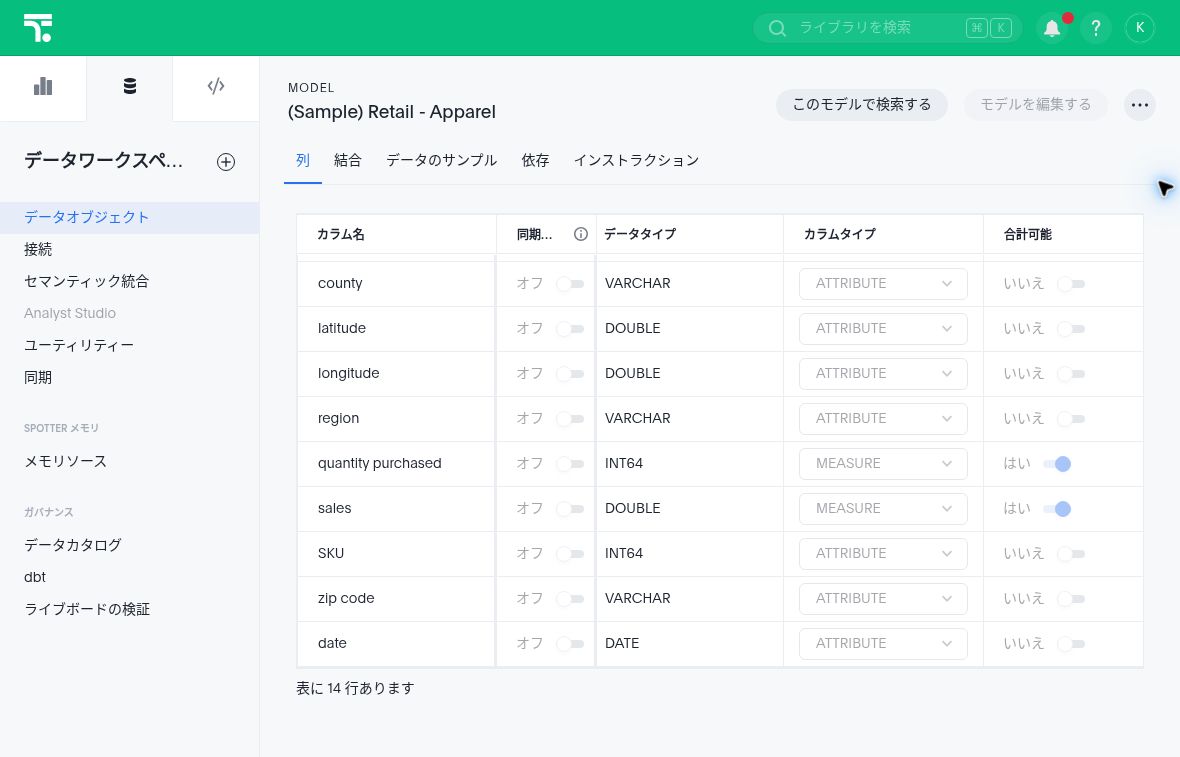Viewport: 1180px width, 757px height.
Task: Click the ThoughtSpot logo icon
Action: point(38,28)
